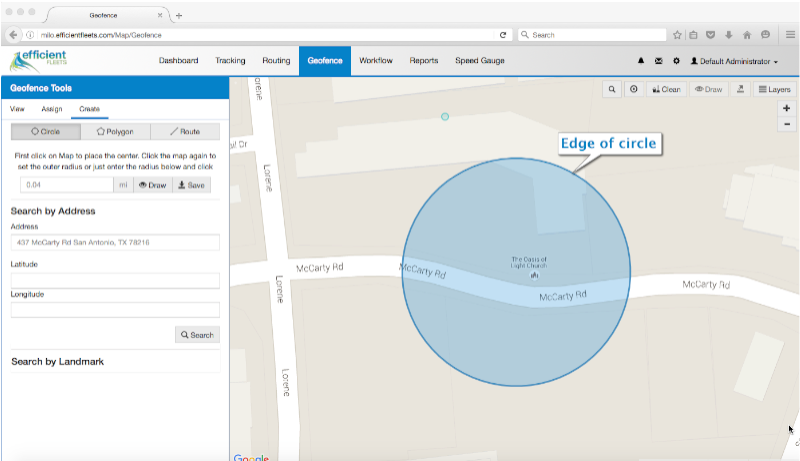The width and height of the screenshot is (800, 461).
Task: Open the settings gear icon
Action: [x=676, y=61]
